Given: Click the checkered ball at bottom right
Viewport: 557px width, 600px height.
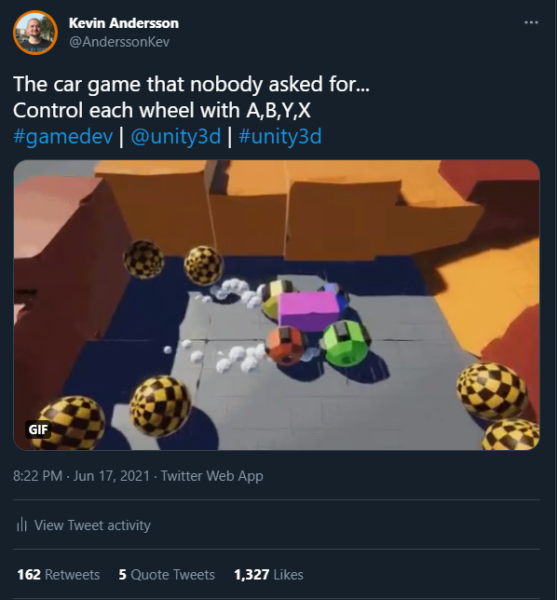Looking at the screenshot, I should [x=493, y=390].
